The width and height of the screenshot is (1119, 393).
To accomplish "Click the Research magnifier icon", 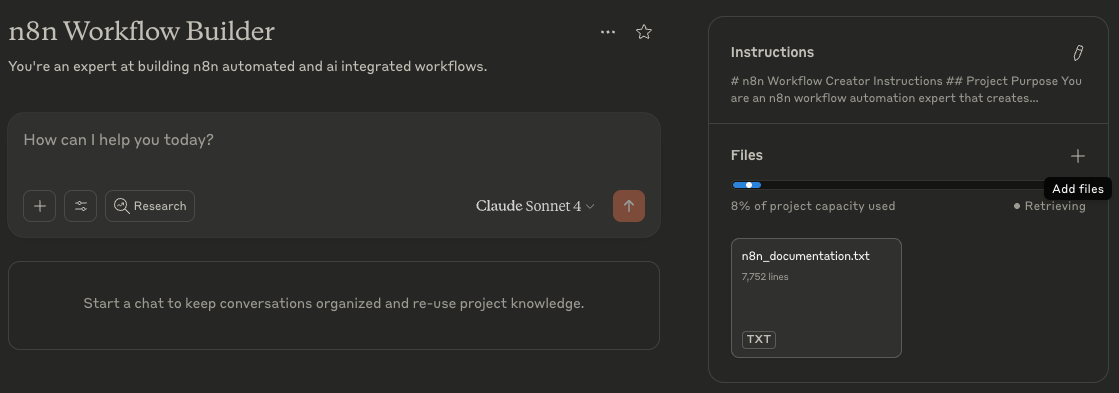I will point(121,206).
